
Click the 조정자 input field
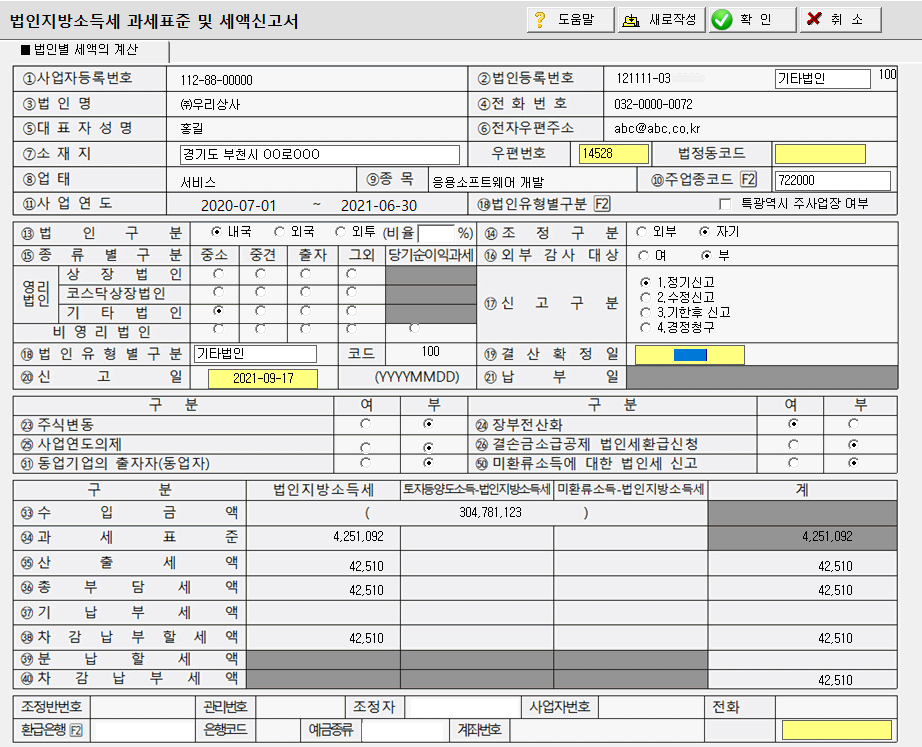tap(463, 707)
